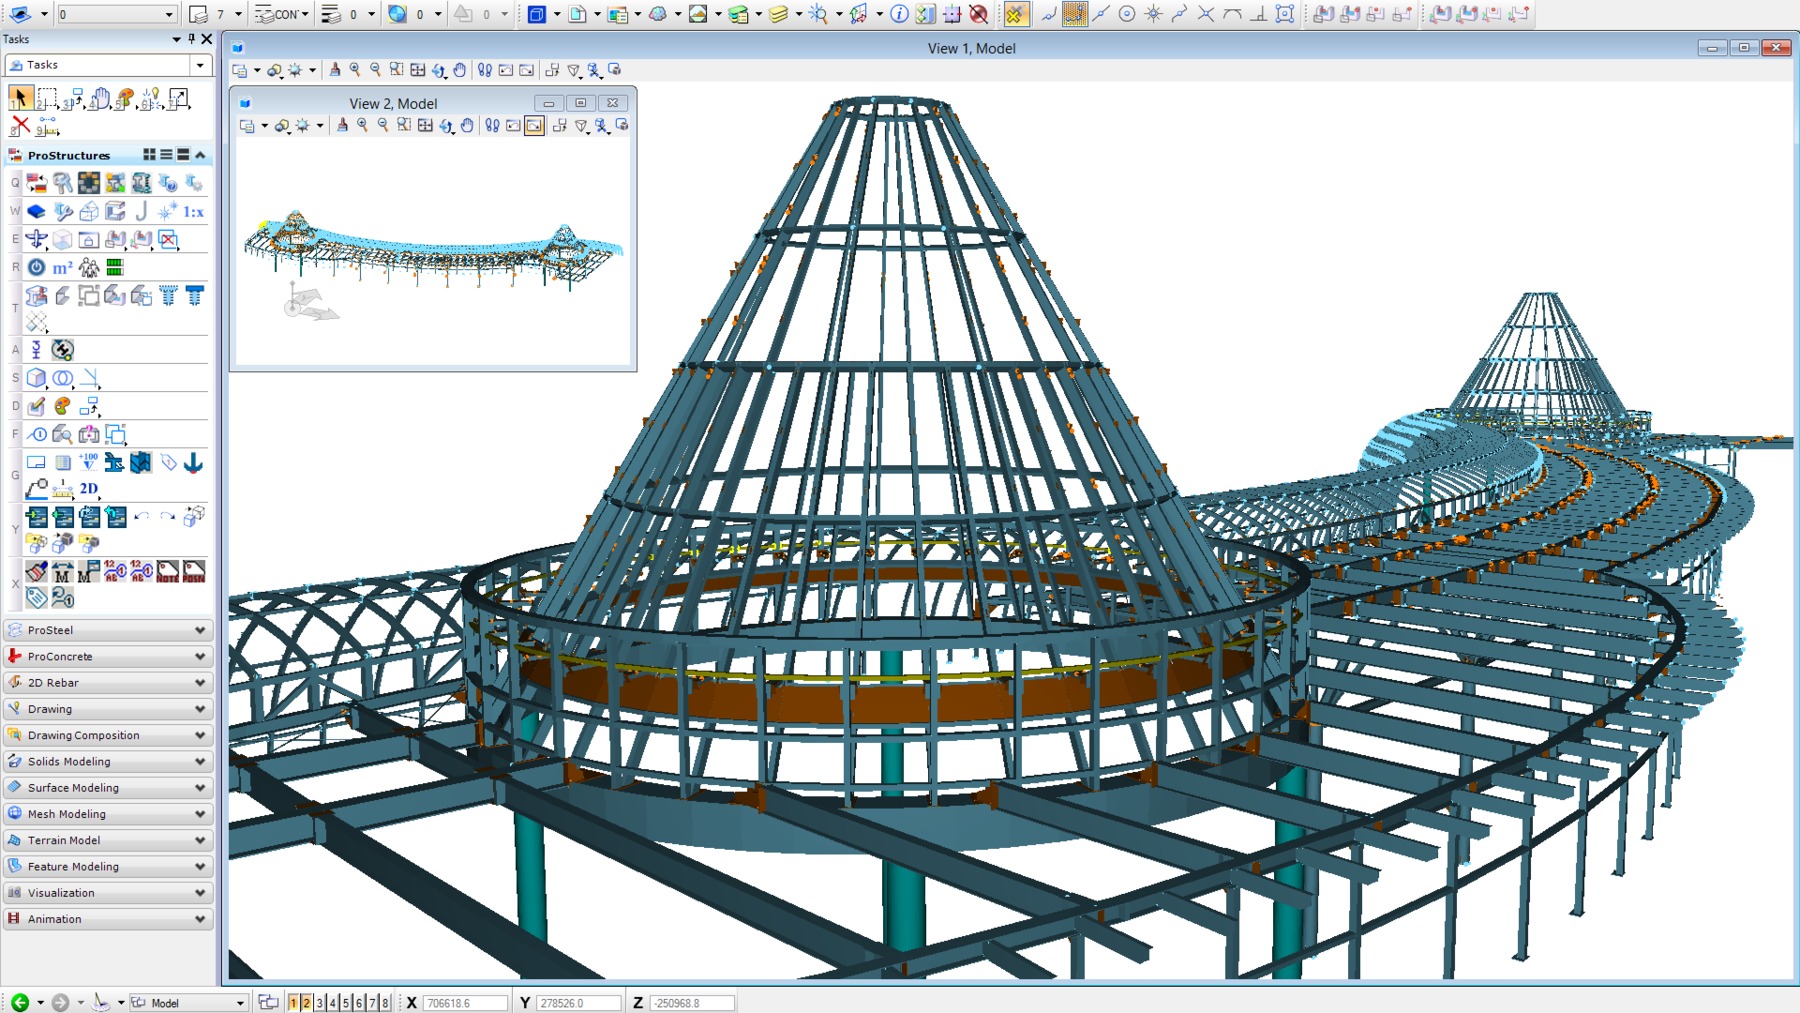This screenshot has width=1800, height=1013.
Task: Click Zoom In magnifier in View 2 toolbar
Action: point(362,126)
